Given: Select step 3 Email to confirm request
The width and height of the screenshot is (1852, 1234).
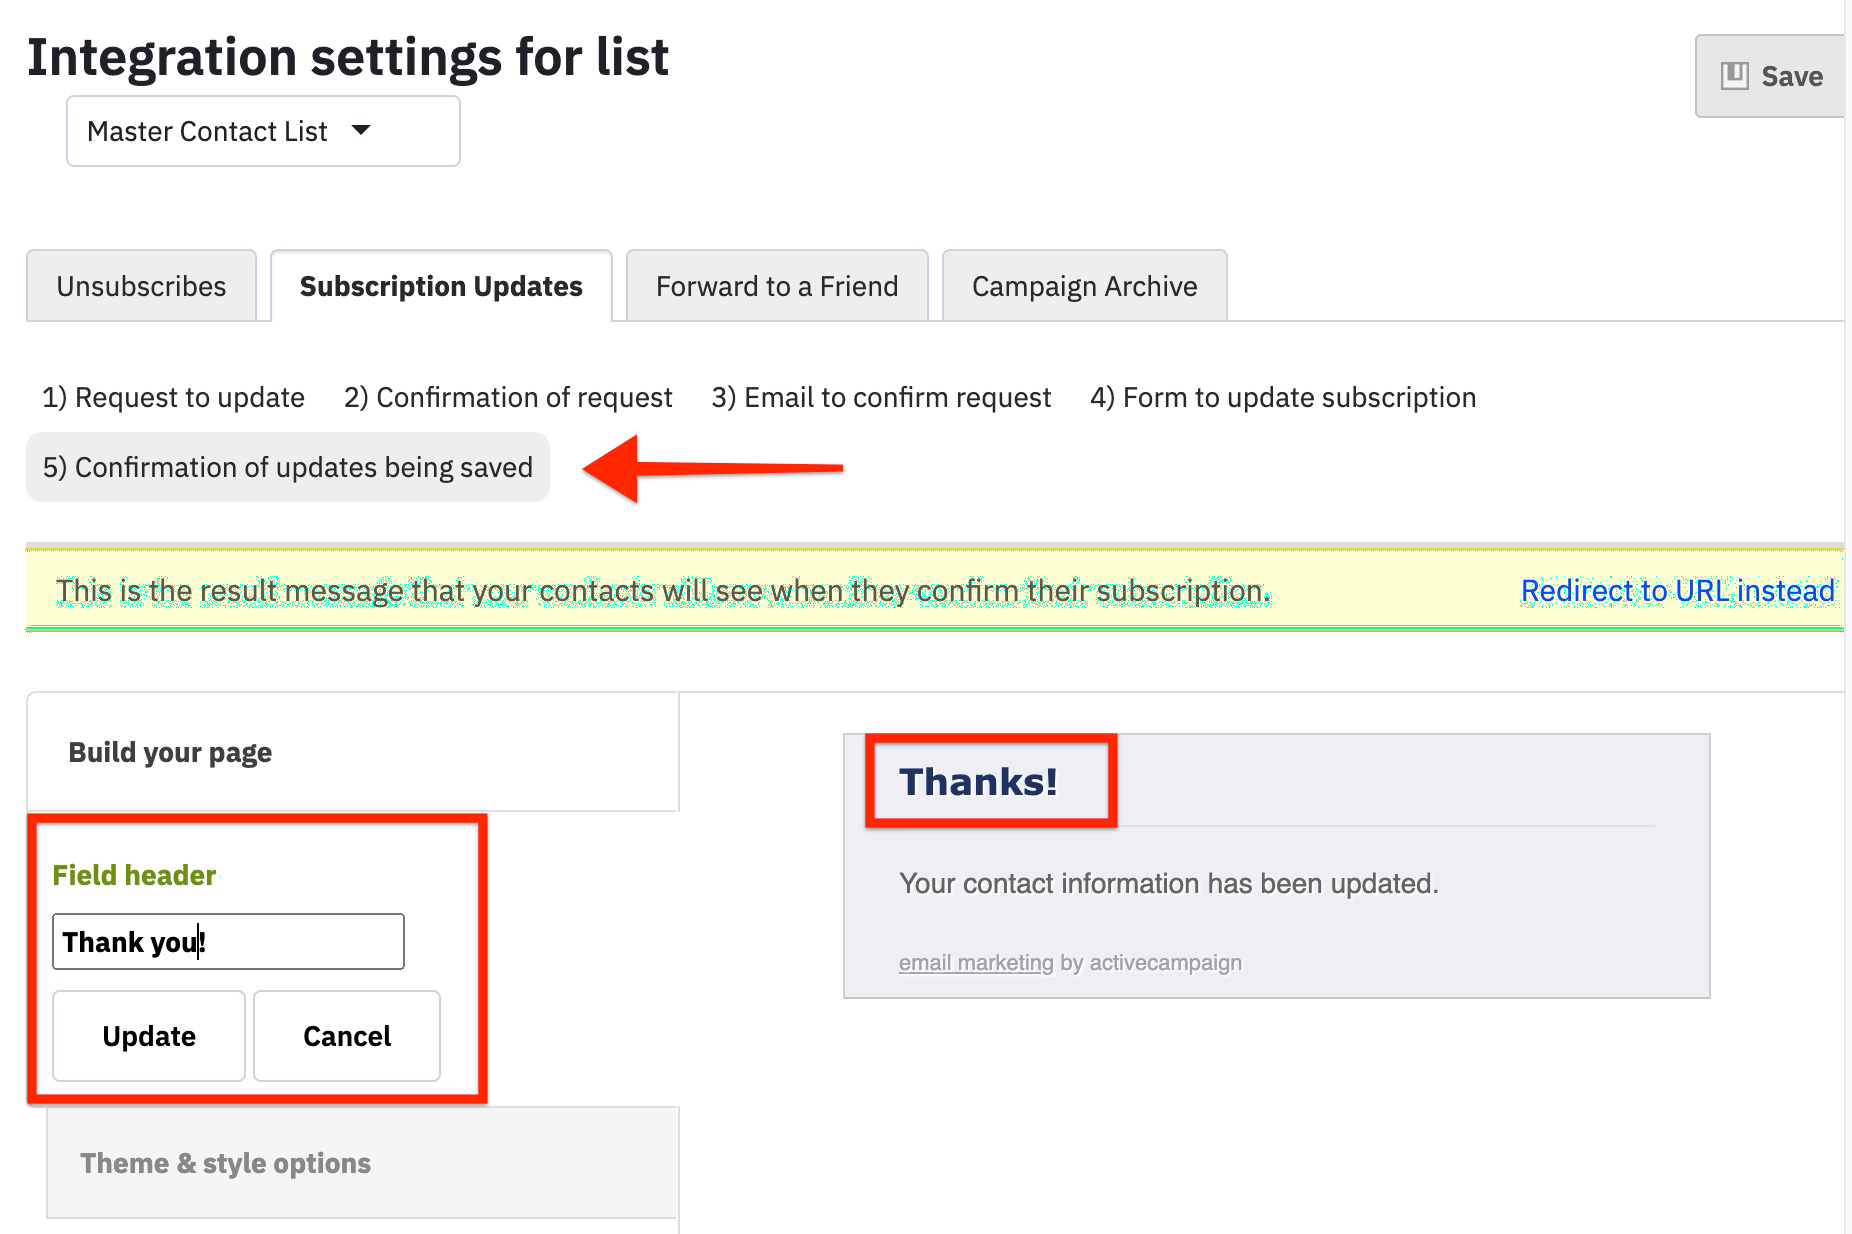Looking at the screenshot, I should pos(881,398).
